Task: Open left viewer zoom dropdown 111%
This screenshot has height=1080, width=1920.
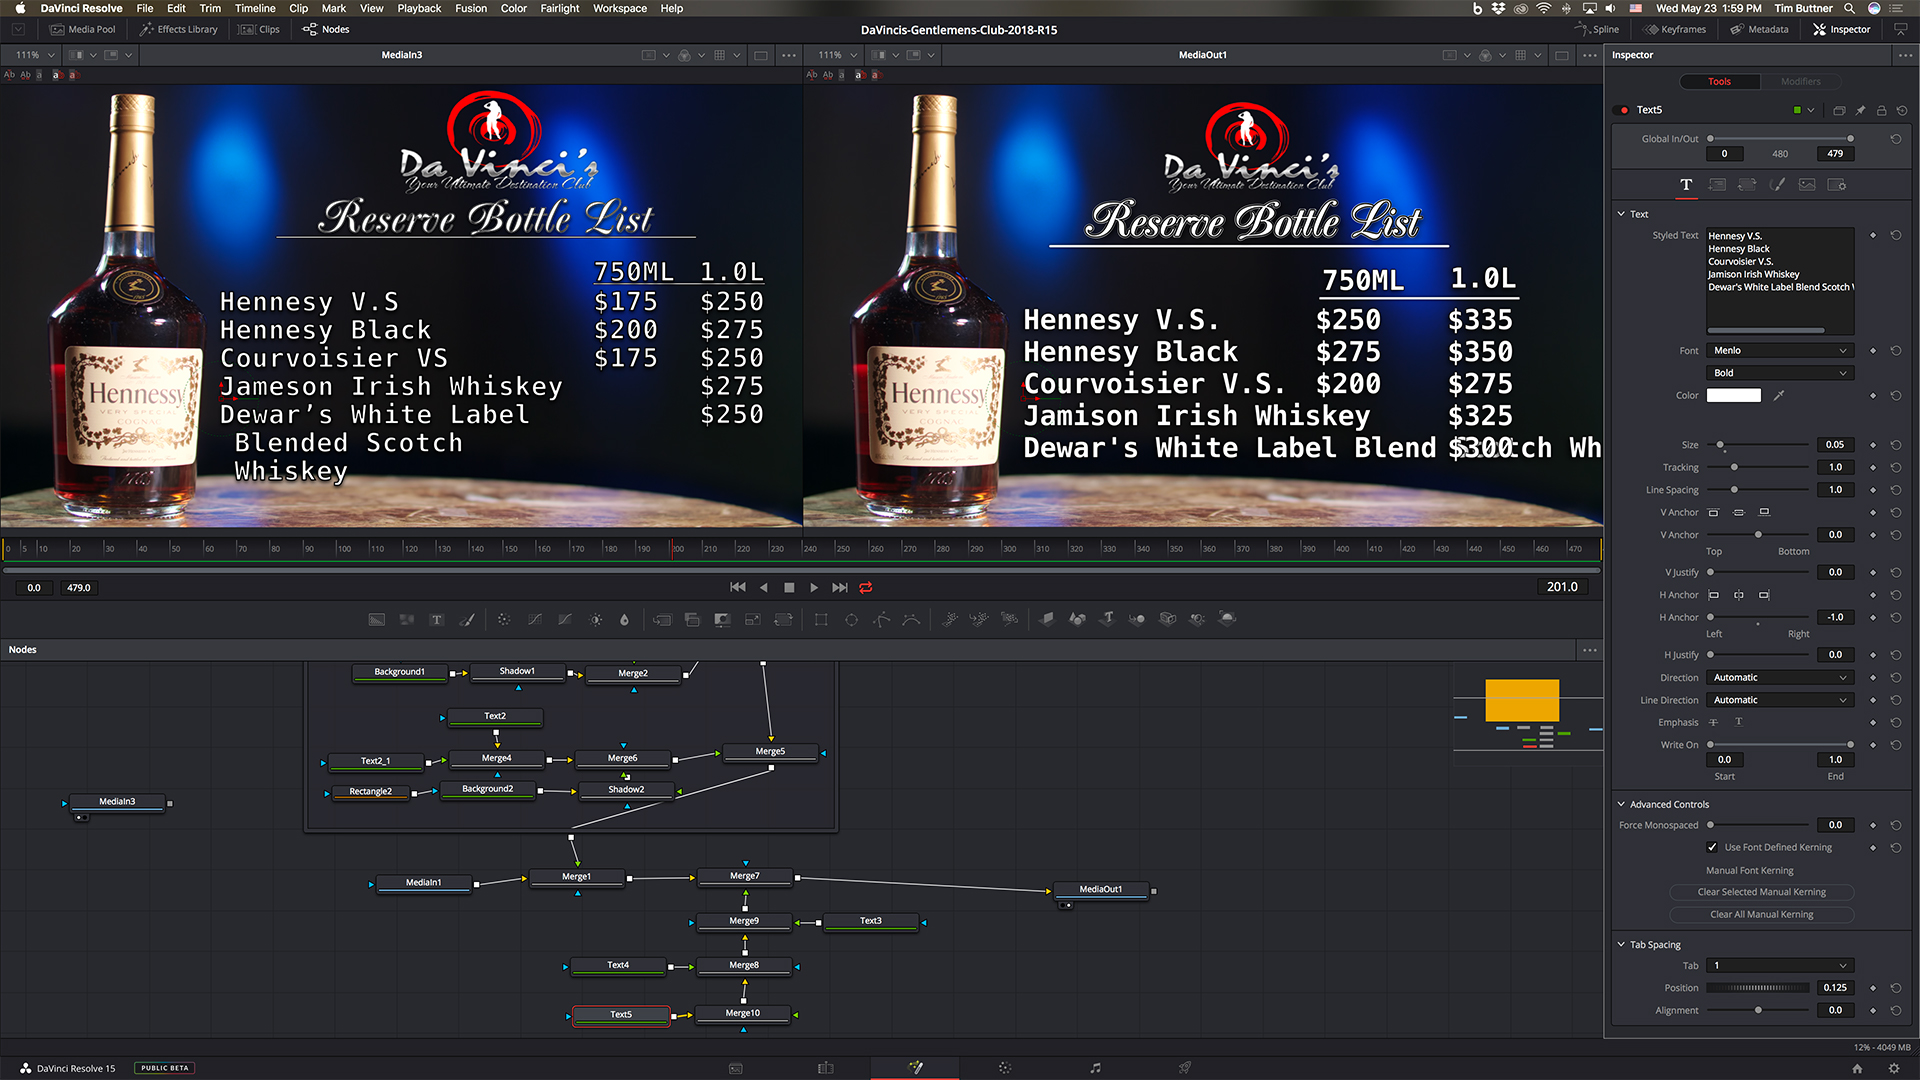Action: pyautogui.click(x=35, y=55)
